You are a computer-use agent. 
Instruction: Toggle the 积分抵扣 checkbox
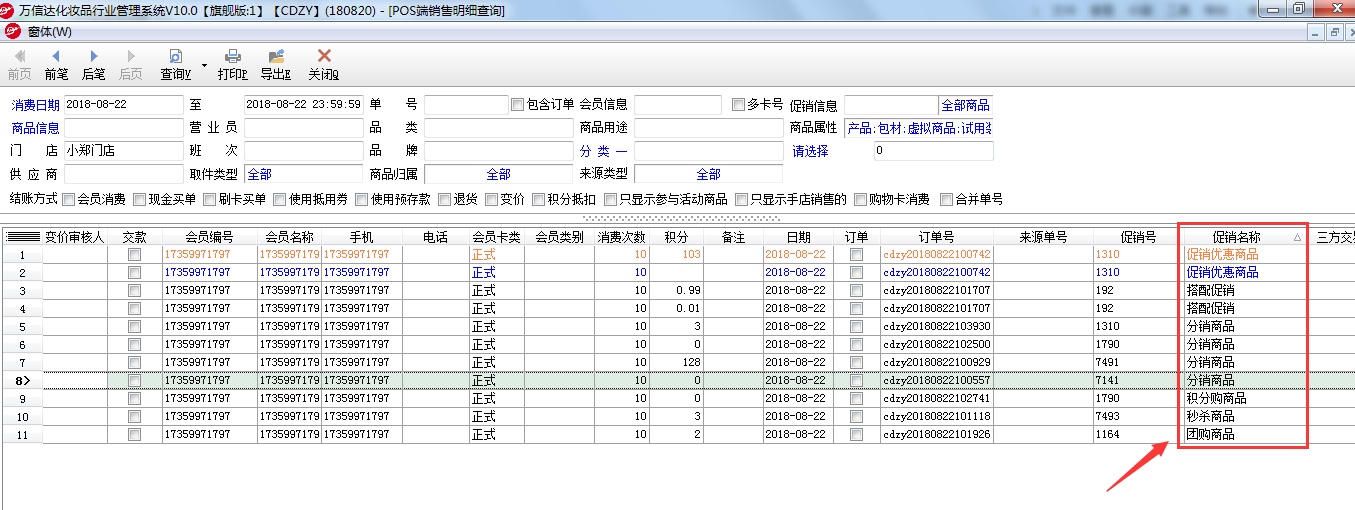(x=538, y=199)
